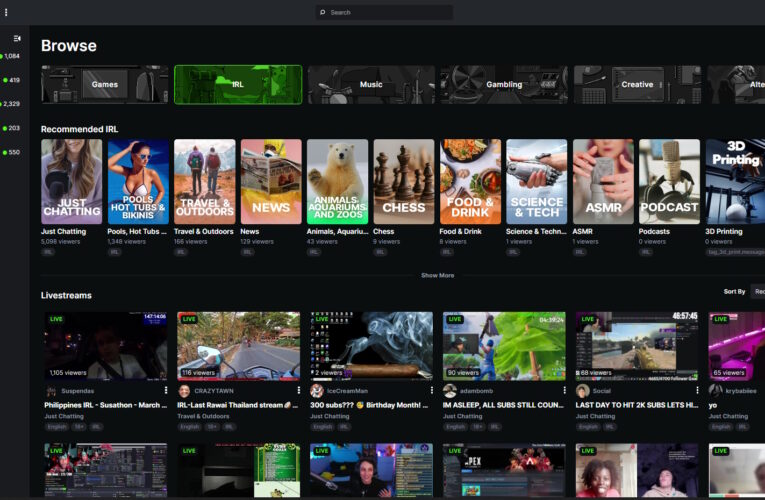Open the three-dot menu in the top-left corner
Screen dimensions: 765x500
click(x=6, y=12)
